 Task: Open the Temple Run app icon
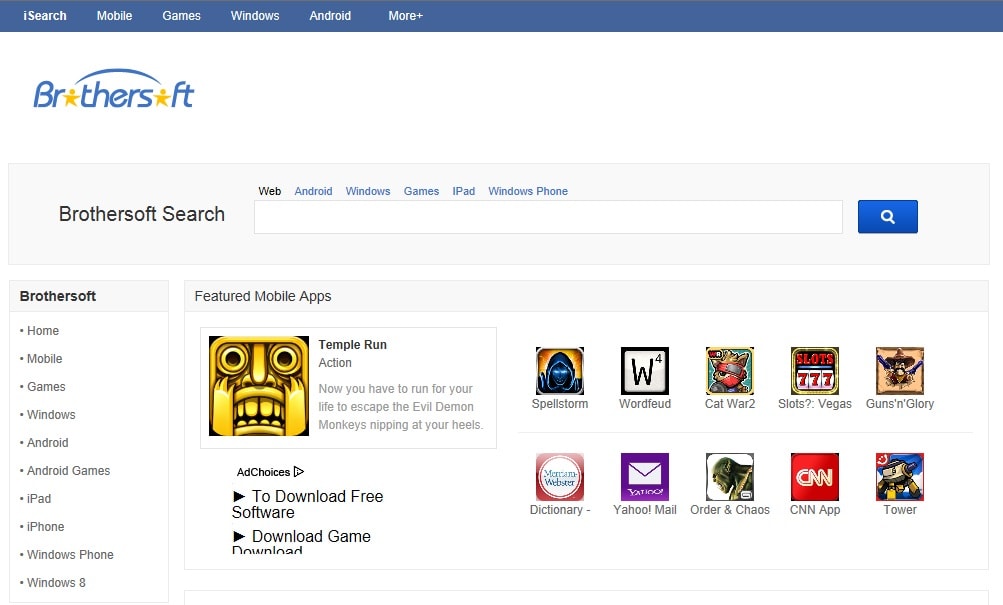[258, 386]
